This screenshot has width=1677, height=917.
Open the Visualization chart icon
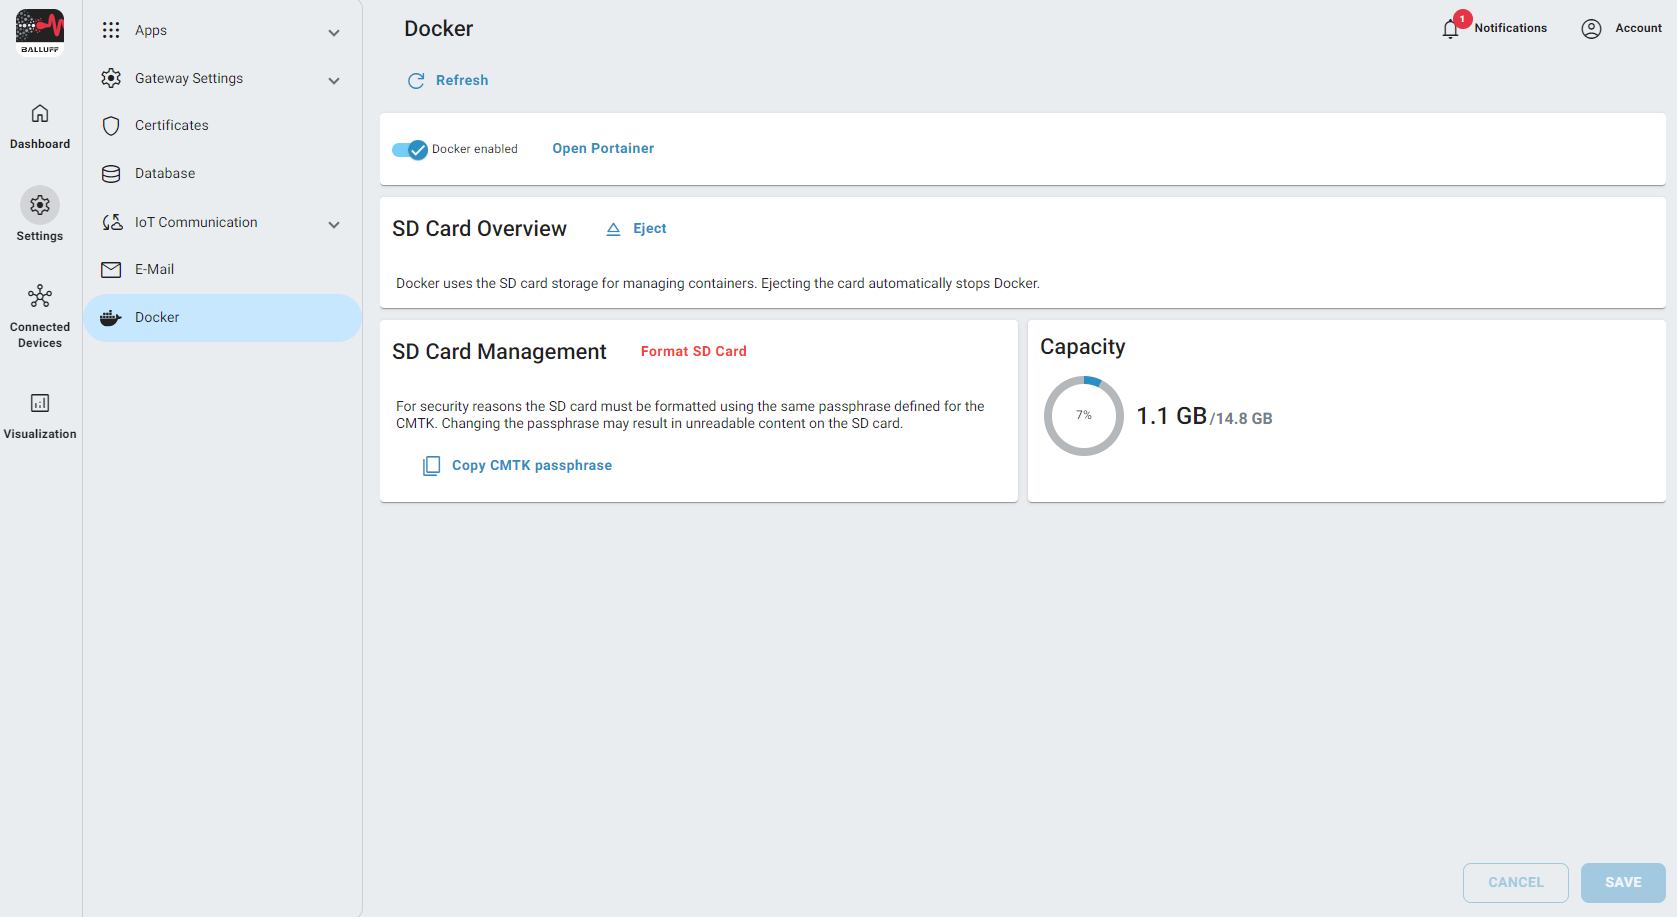(40, 403)
